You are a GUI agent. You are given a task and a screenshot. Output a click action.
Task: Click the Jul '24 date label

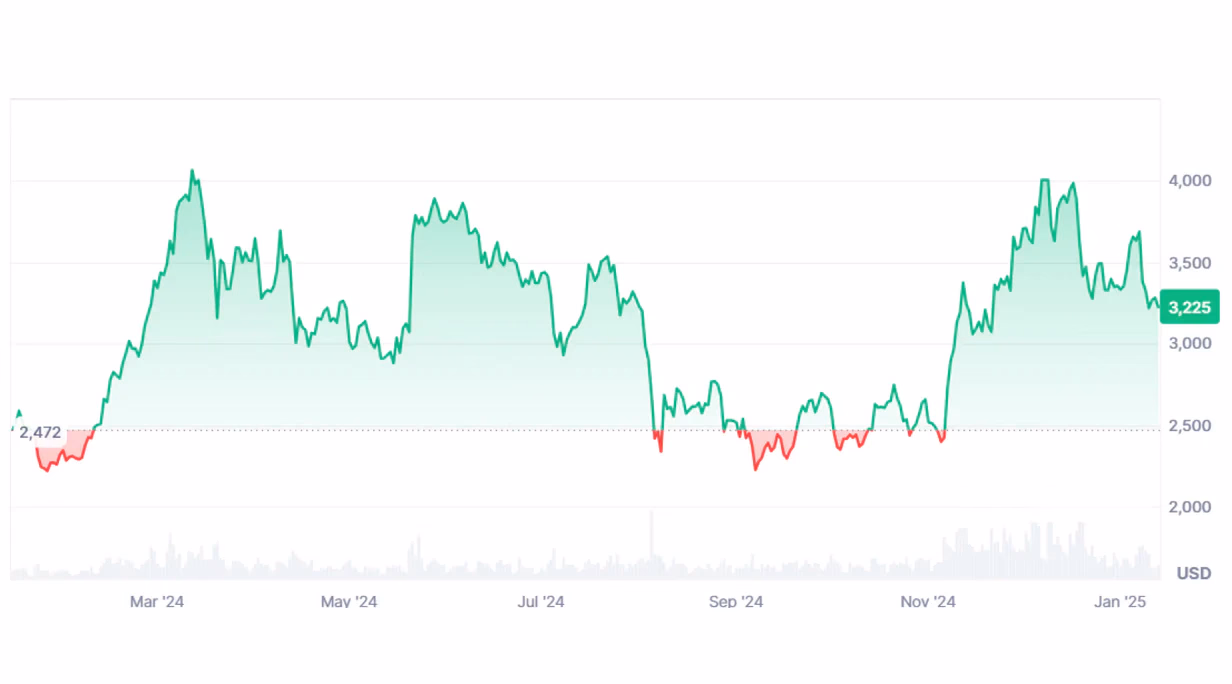pos(541,602)
